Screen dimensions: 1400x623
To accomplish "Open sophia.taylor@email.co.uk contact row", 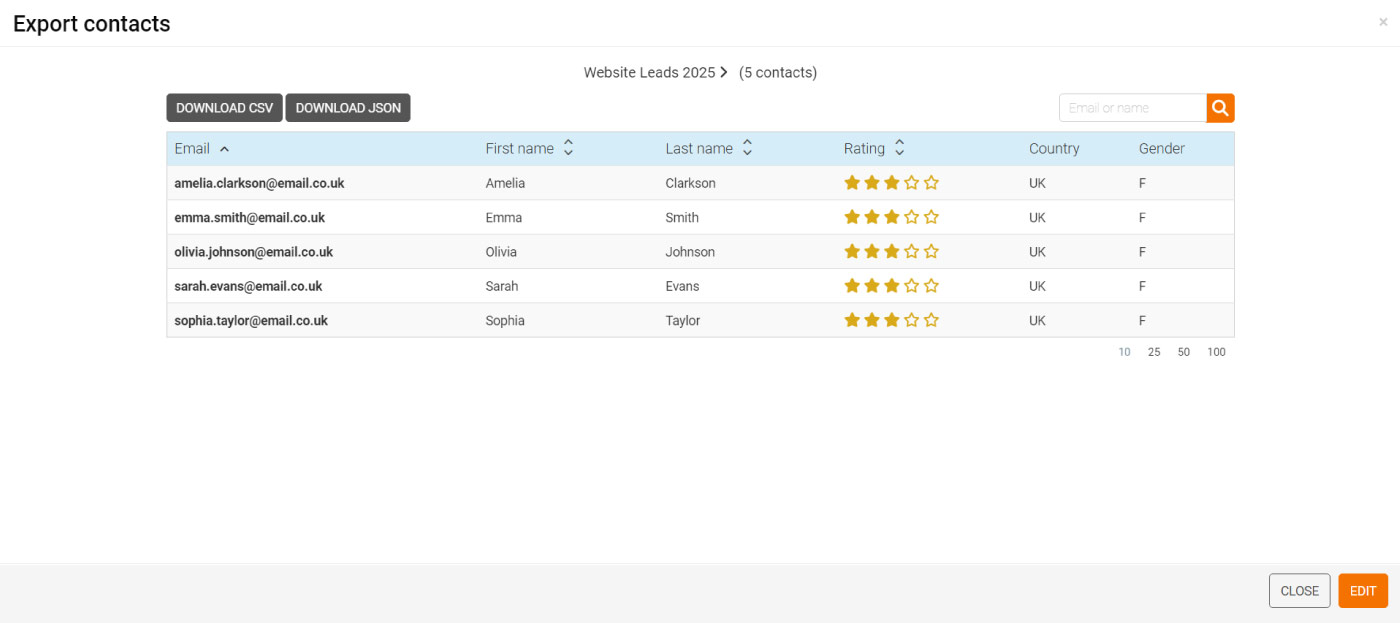I will coord(251,321).
